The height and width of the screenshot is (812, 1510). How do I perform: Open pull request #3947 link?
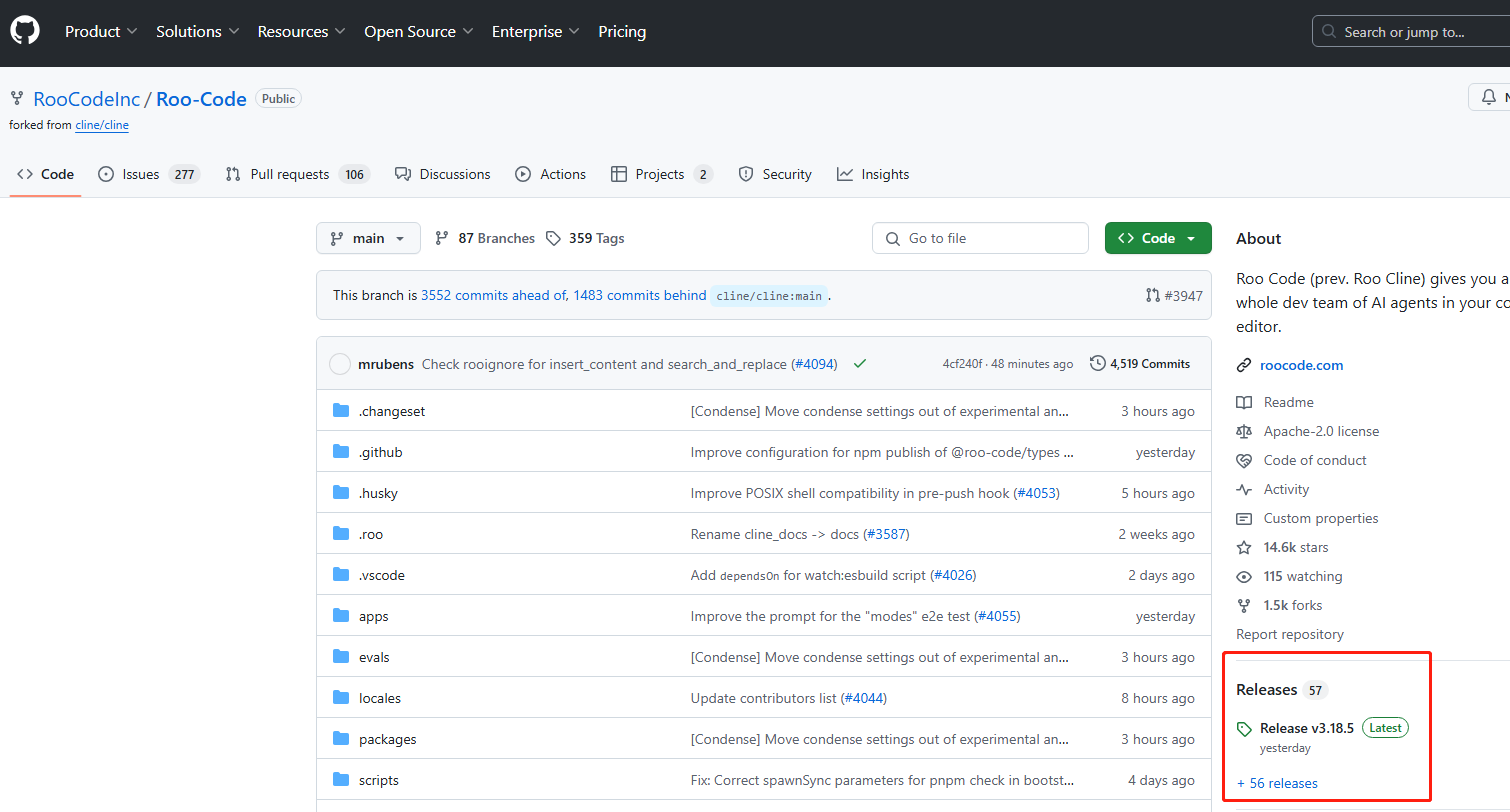pyautogui.click(x=1174, y=295)
